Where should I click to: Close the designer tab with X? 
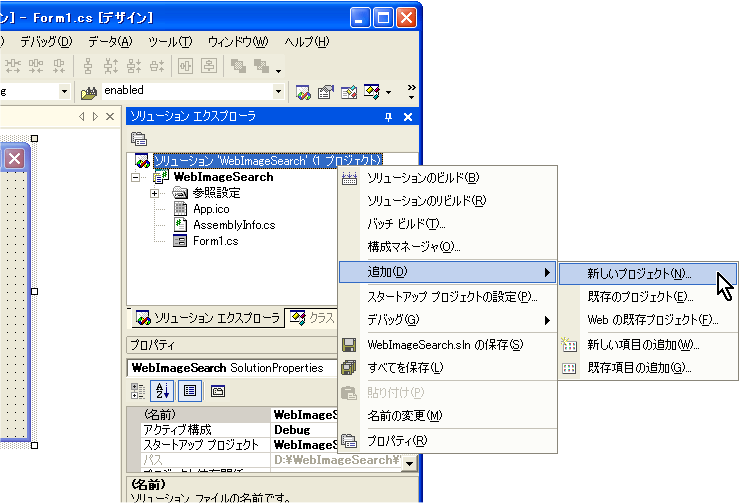tap(110, 116)
